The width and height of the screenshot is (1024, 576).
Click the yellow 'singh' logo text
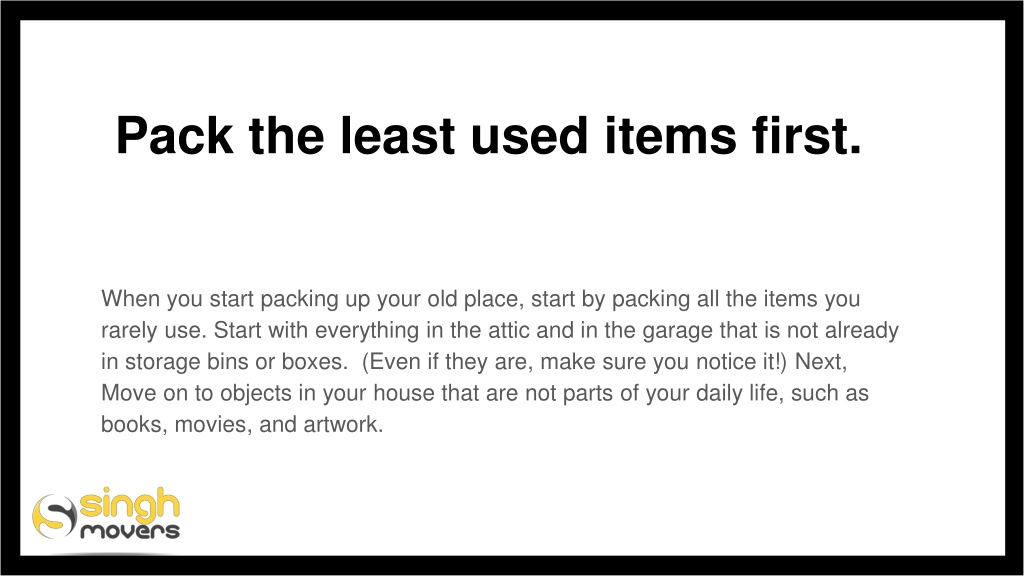(129, 505)
